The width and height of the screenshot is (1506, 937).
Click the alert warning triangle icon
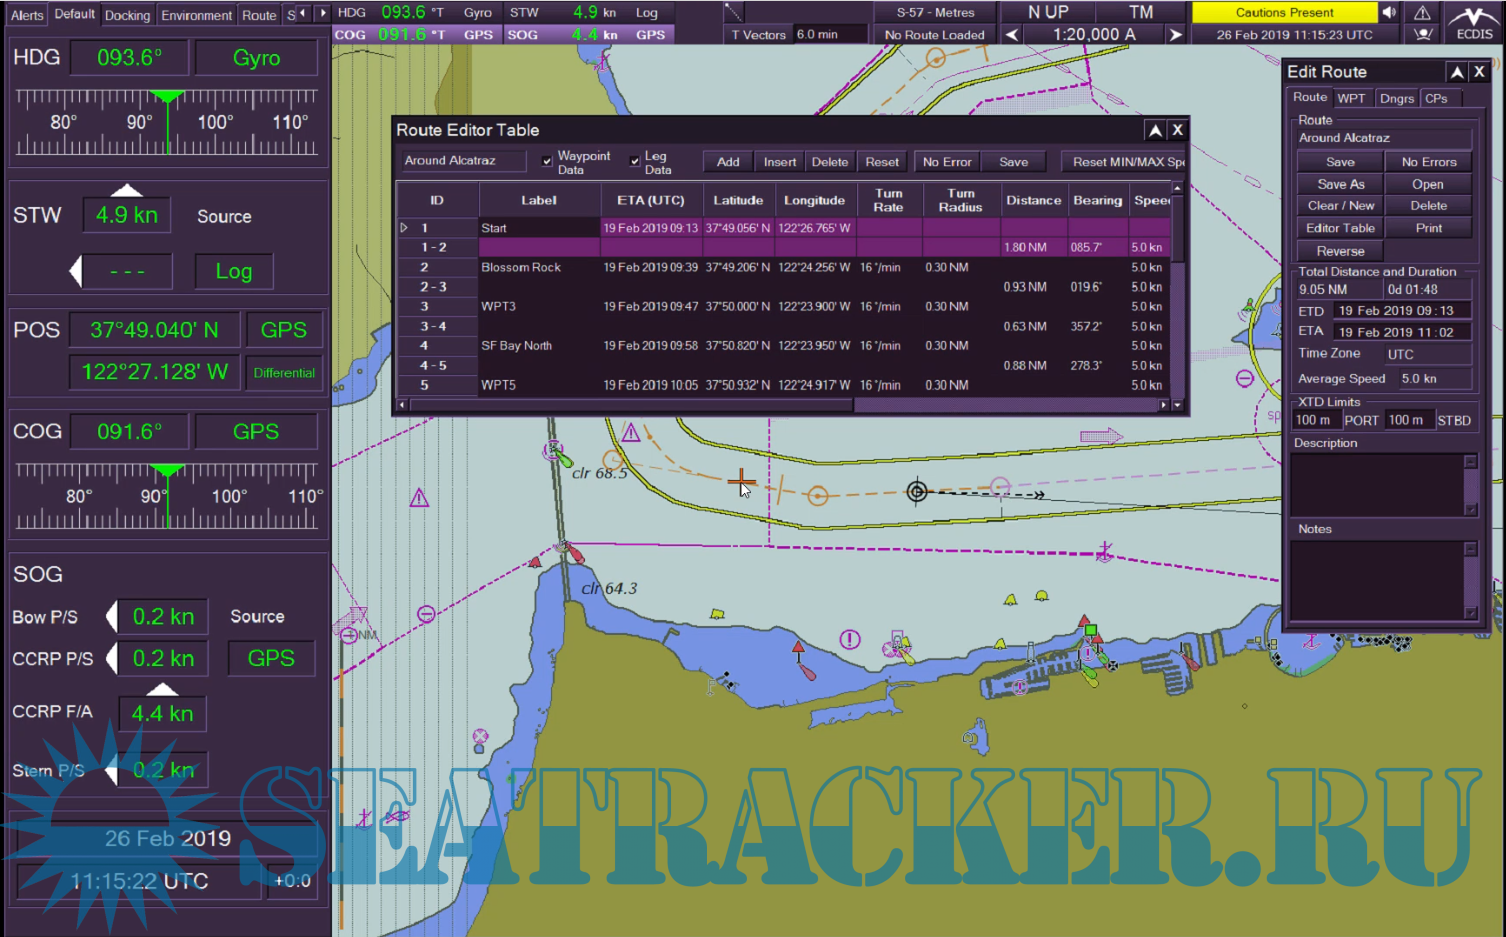coord(1422,13)
